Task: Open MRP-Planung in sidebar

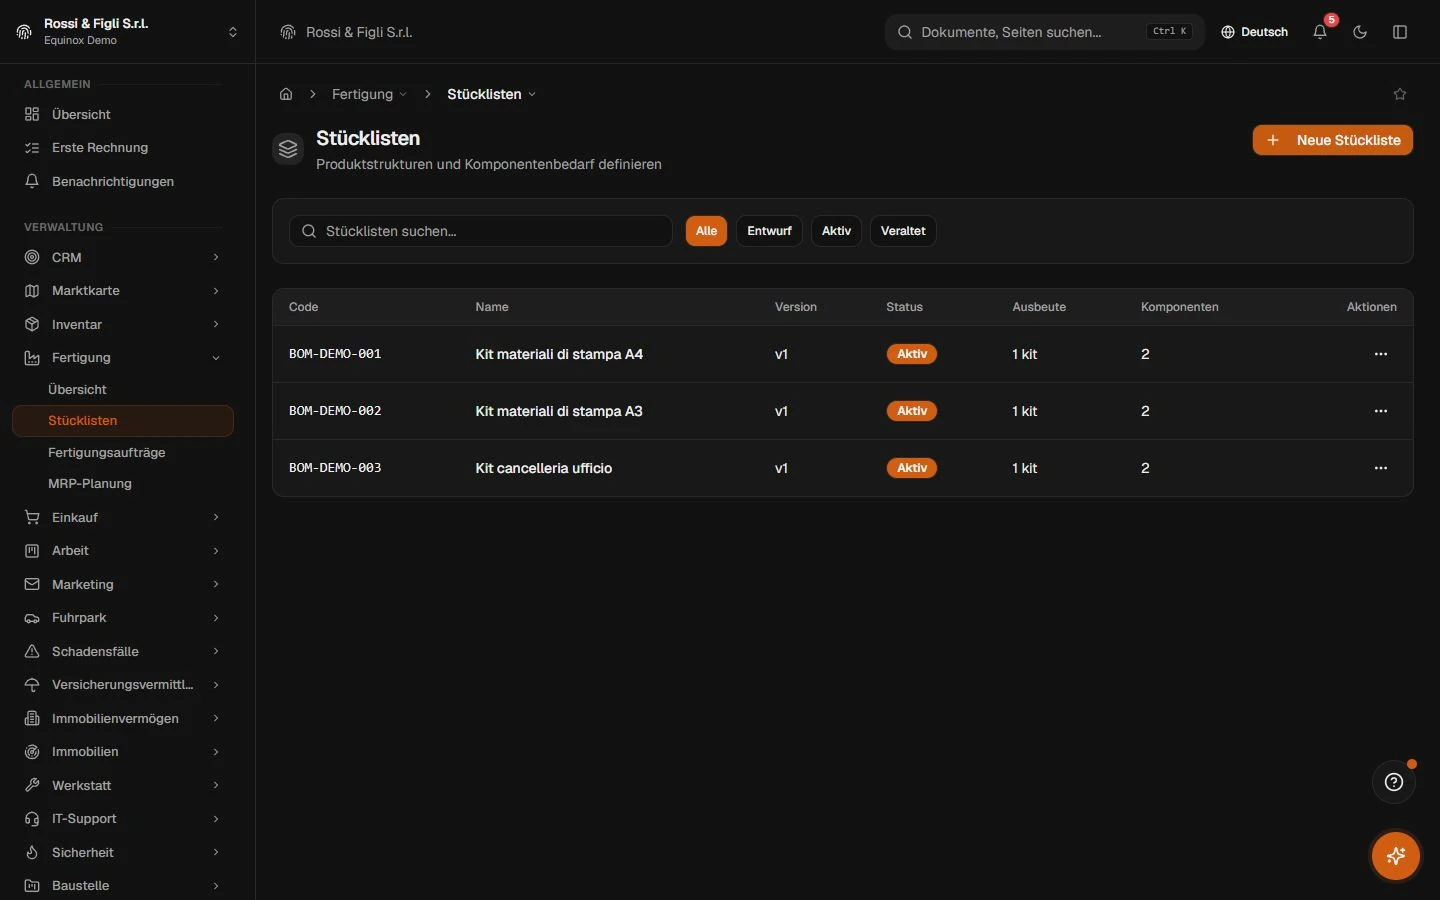Action: (x=123, y=484)
